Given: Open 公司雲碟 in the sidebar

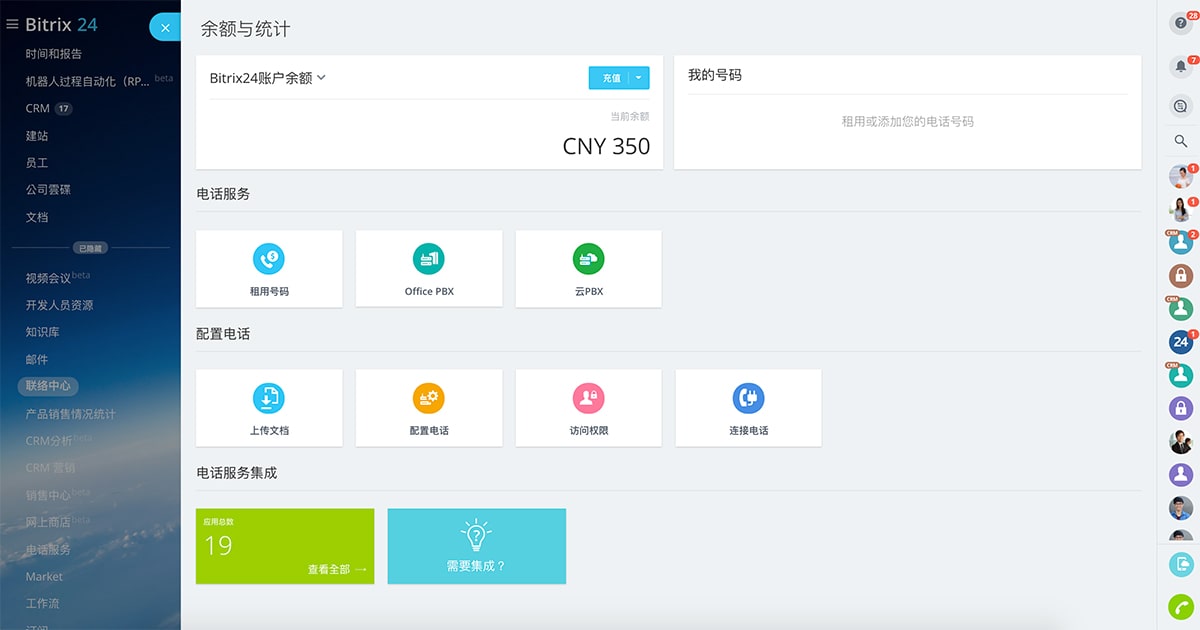Looking at the screenshot, I should [48, 189].
